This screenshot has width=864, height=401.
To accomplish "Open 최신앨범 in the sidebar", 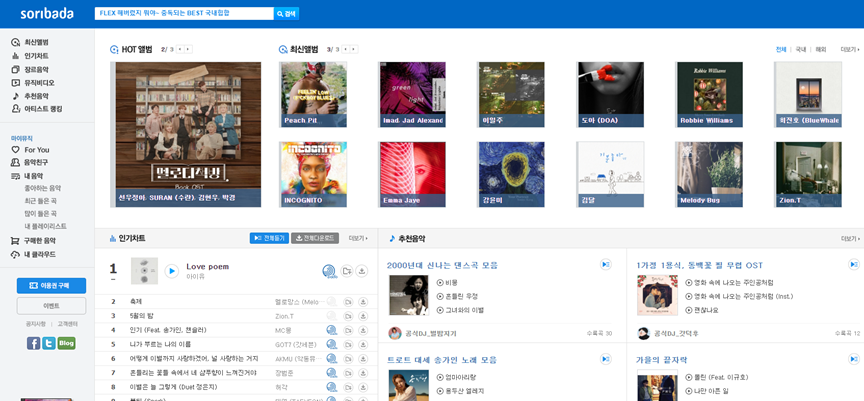I will [36, 42].
